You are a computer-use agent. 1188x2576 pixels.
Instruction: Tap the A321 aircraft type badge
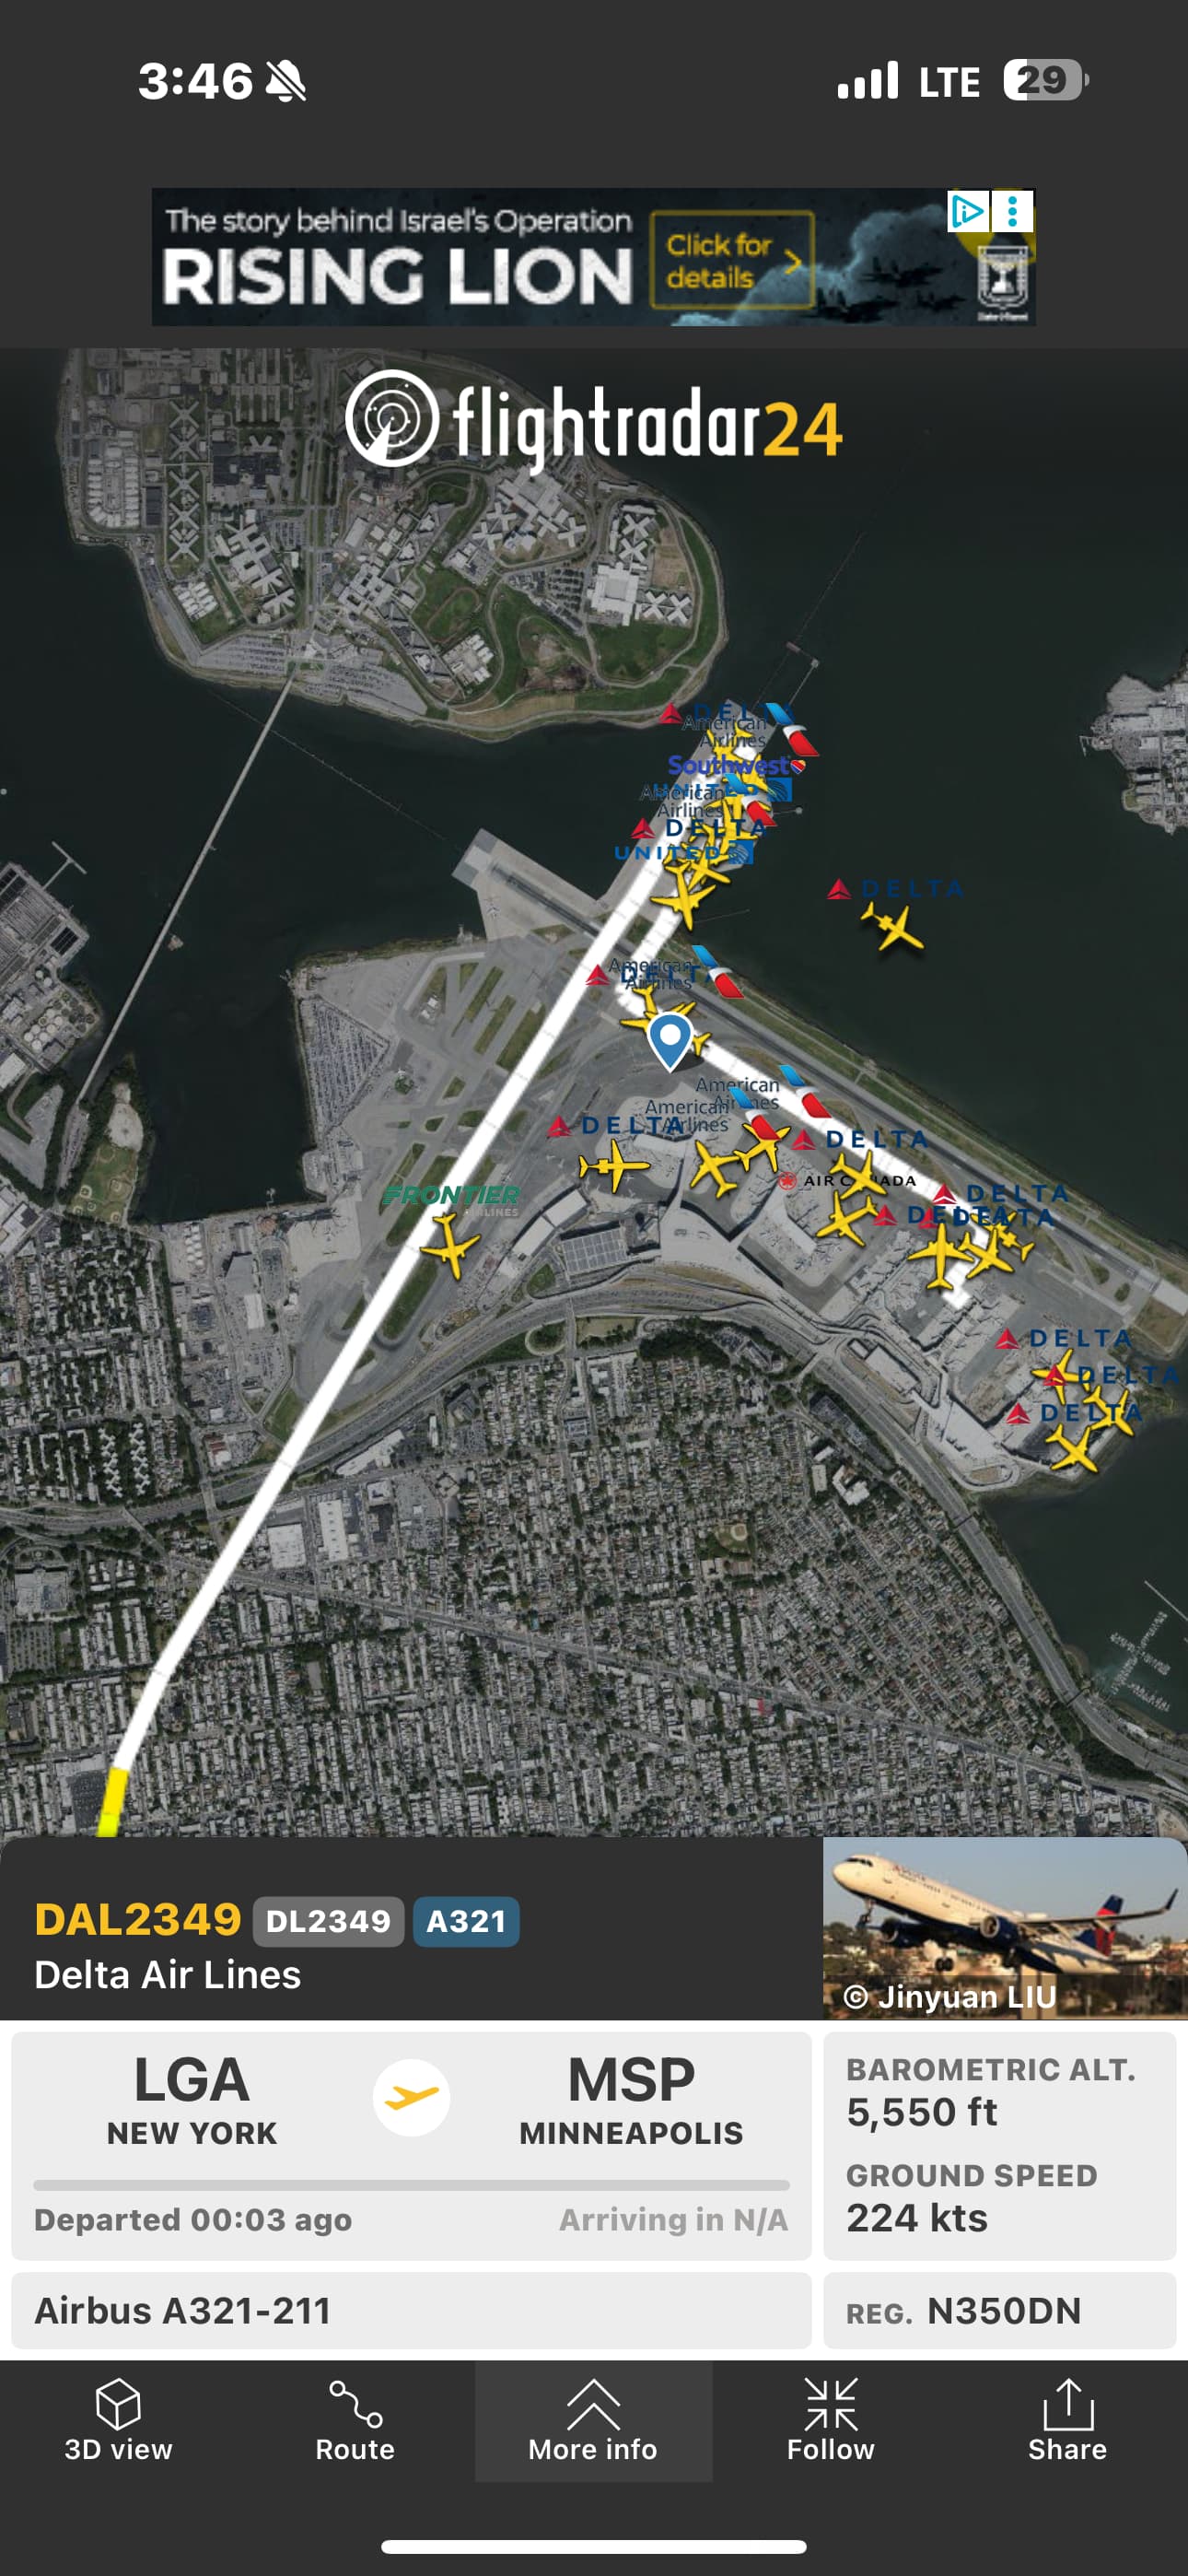[466, 1921]
